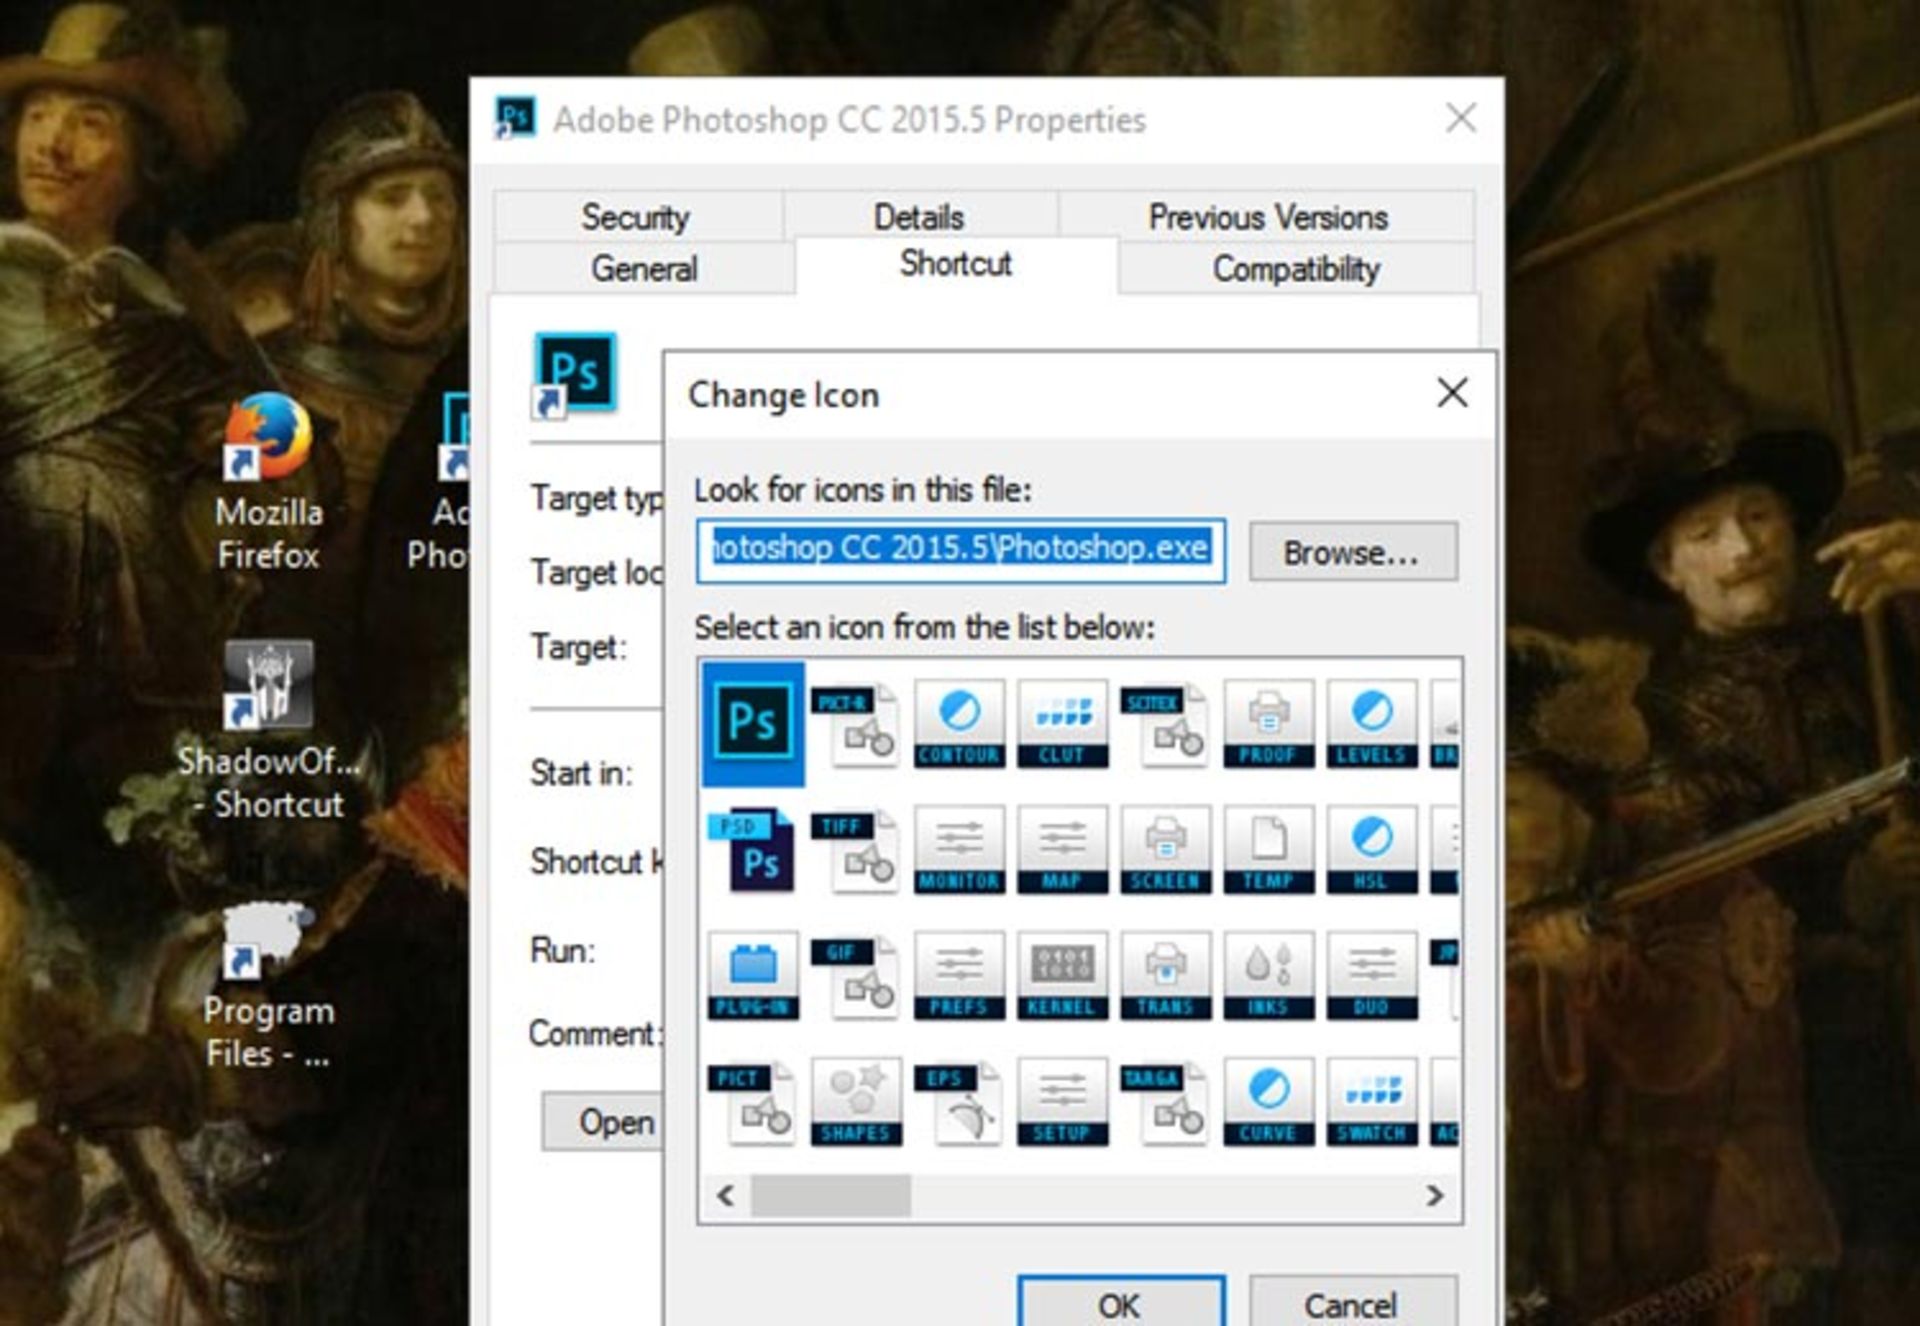The width and height of the screenshot is (1920, 1326).
Task: Pick the CLUT icon
Action: 1062,724
